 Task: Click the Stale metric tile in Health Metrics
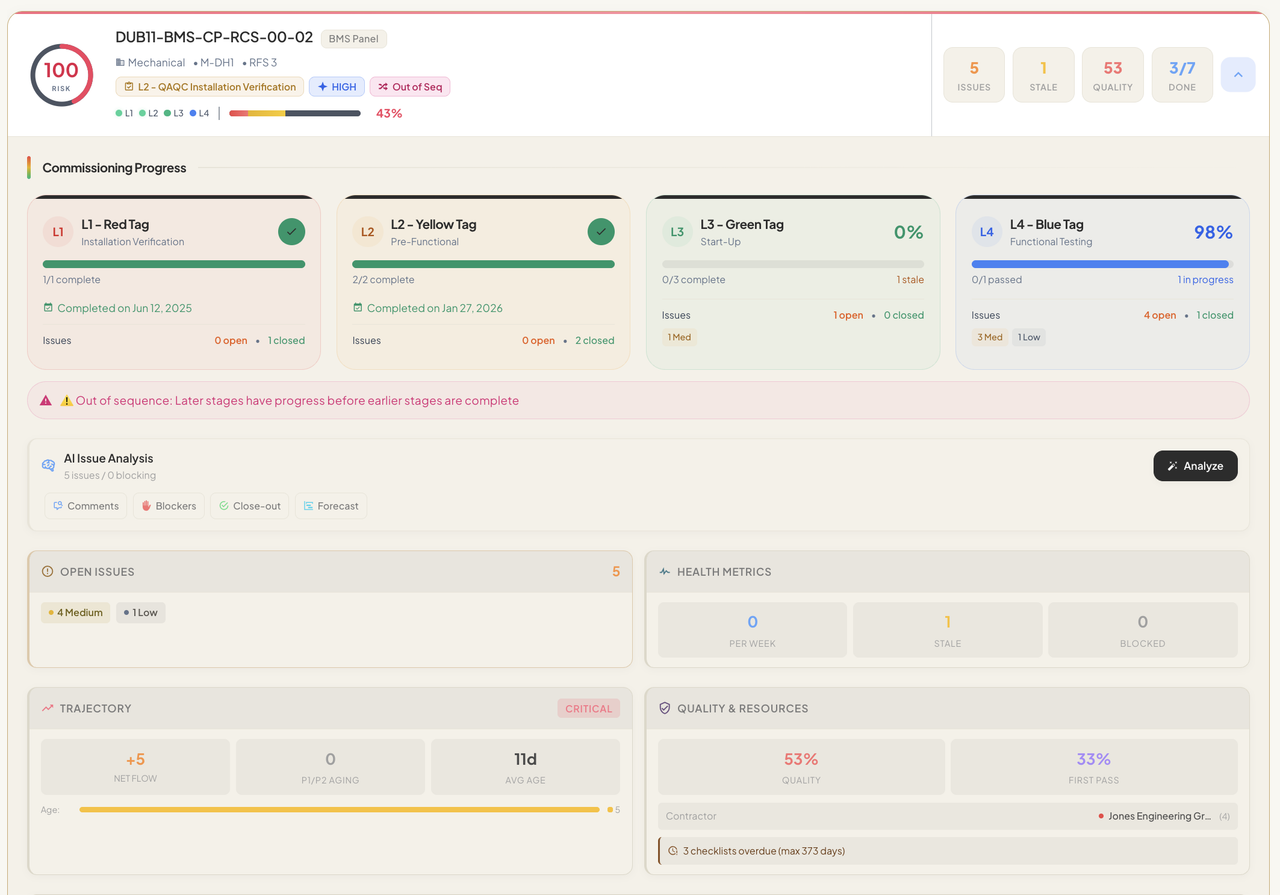tap(947, 630)
